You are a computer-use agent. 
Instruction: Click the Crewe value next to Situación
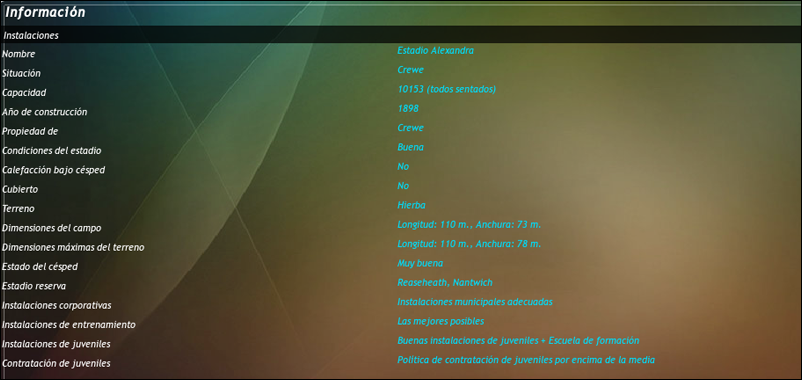[x=410, y=70]
